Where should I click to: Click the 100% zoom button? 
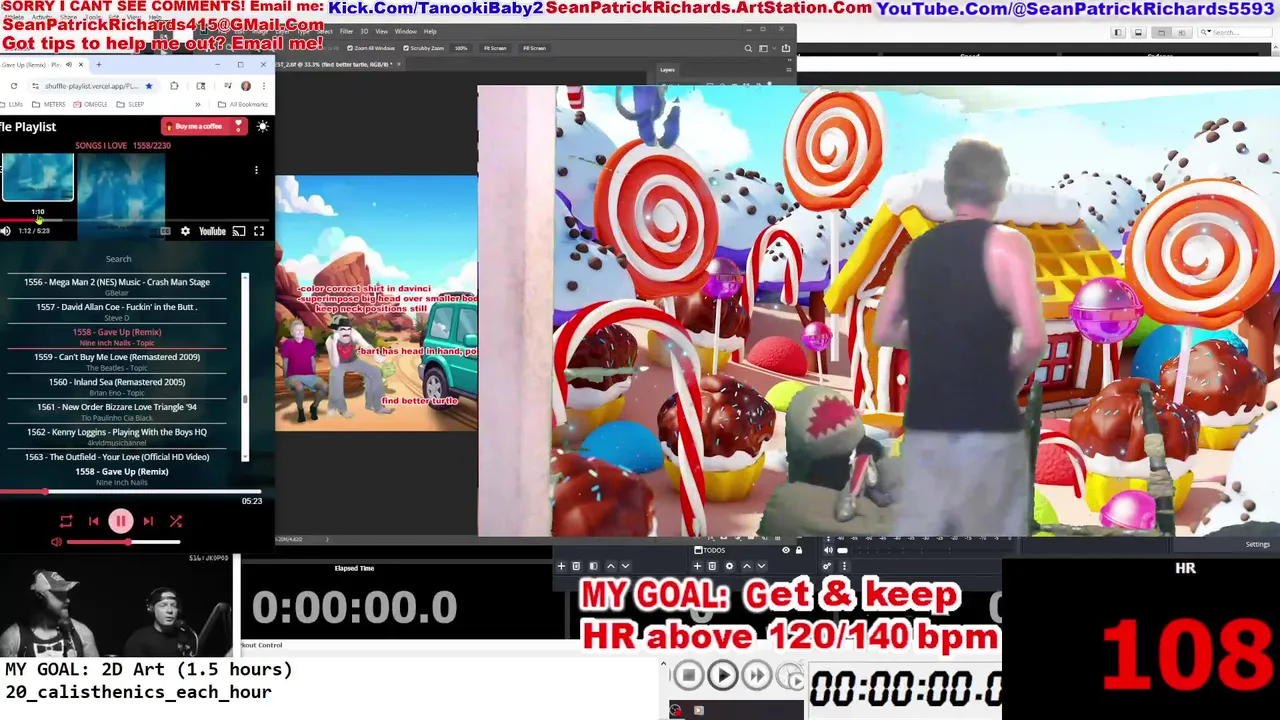461,48
